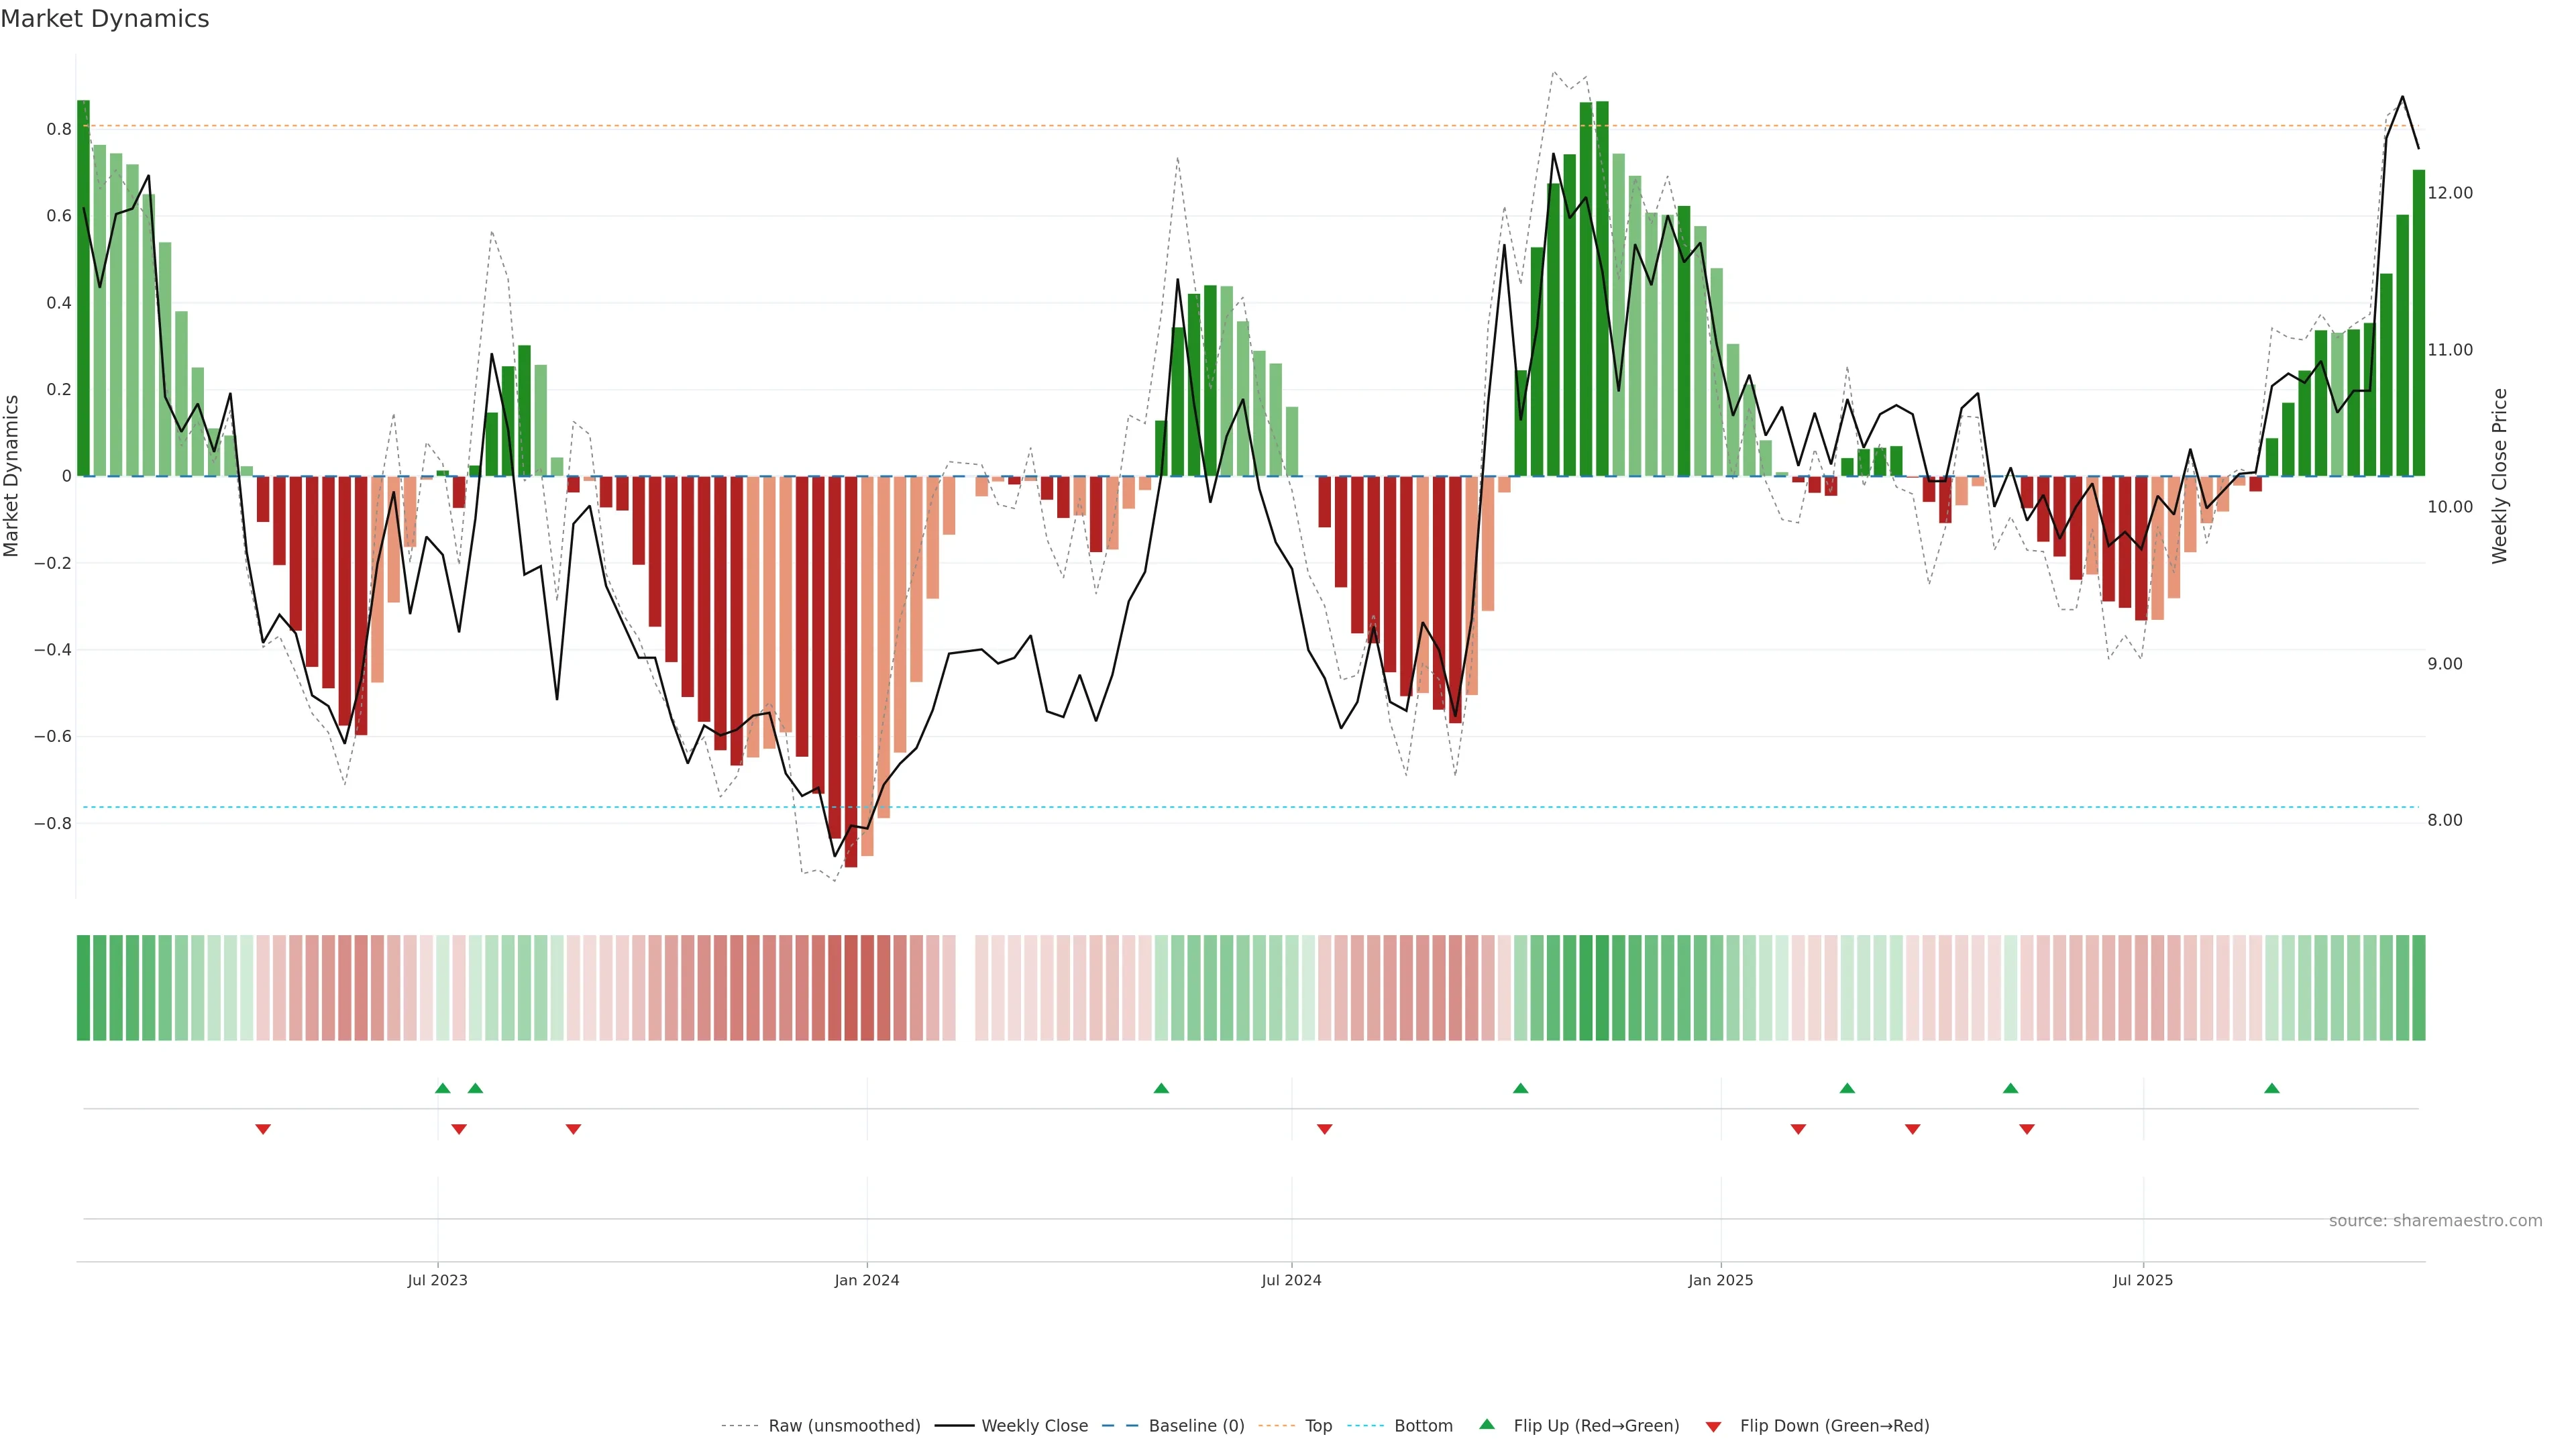The height and width of the screenshot is (1449, 2576).
Task: Click the leftmost green heatmap strip cell
Action: (x=83, y=988)
